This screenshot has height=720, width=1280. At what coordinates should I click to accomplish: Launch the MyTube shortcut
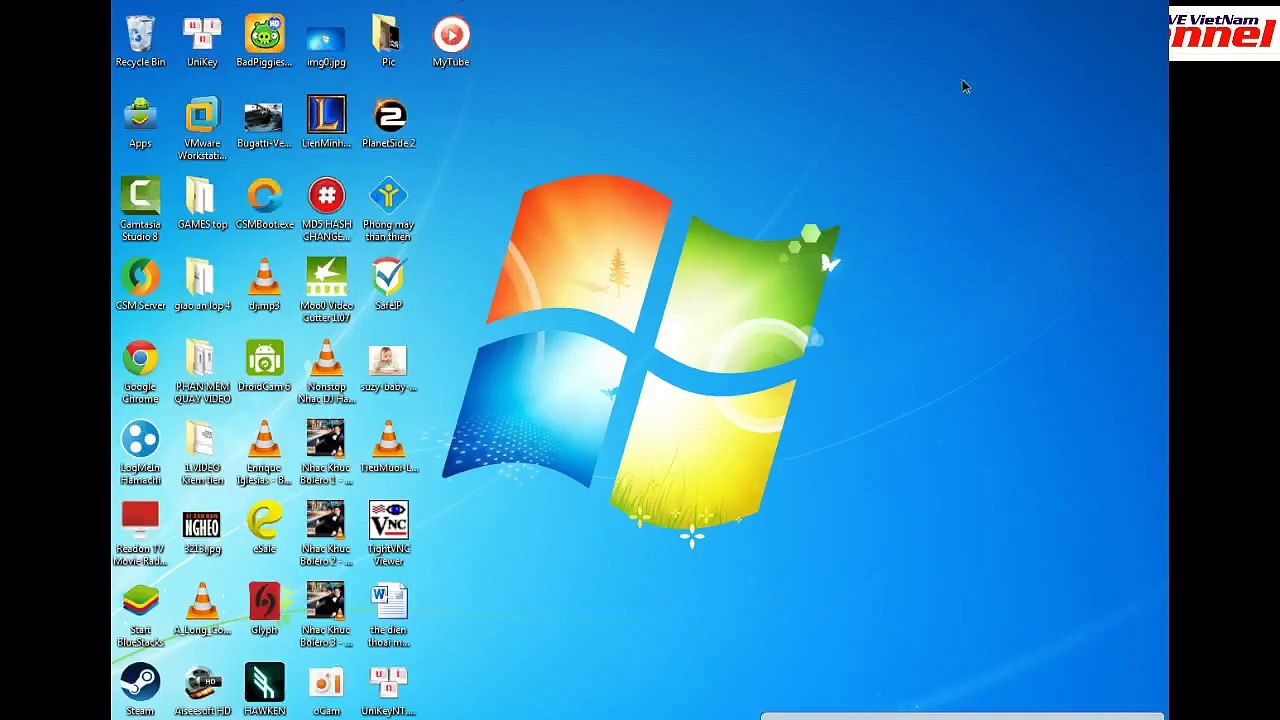coord(451,41)
